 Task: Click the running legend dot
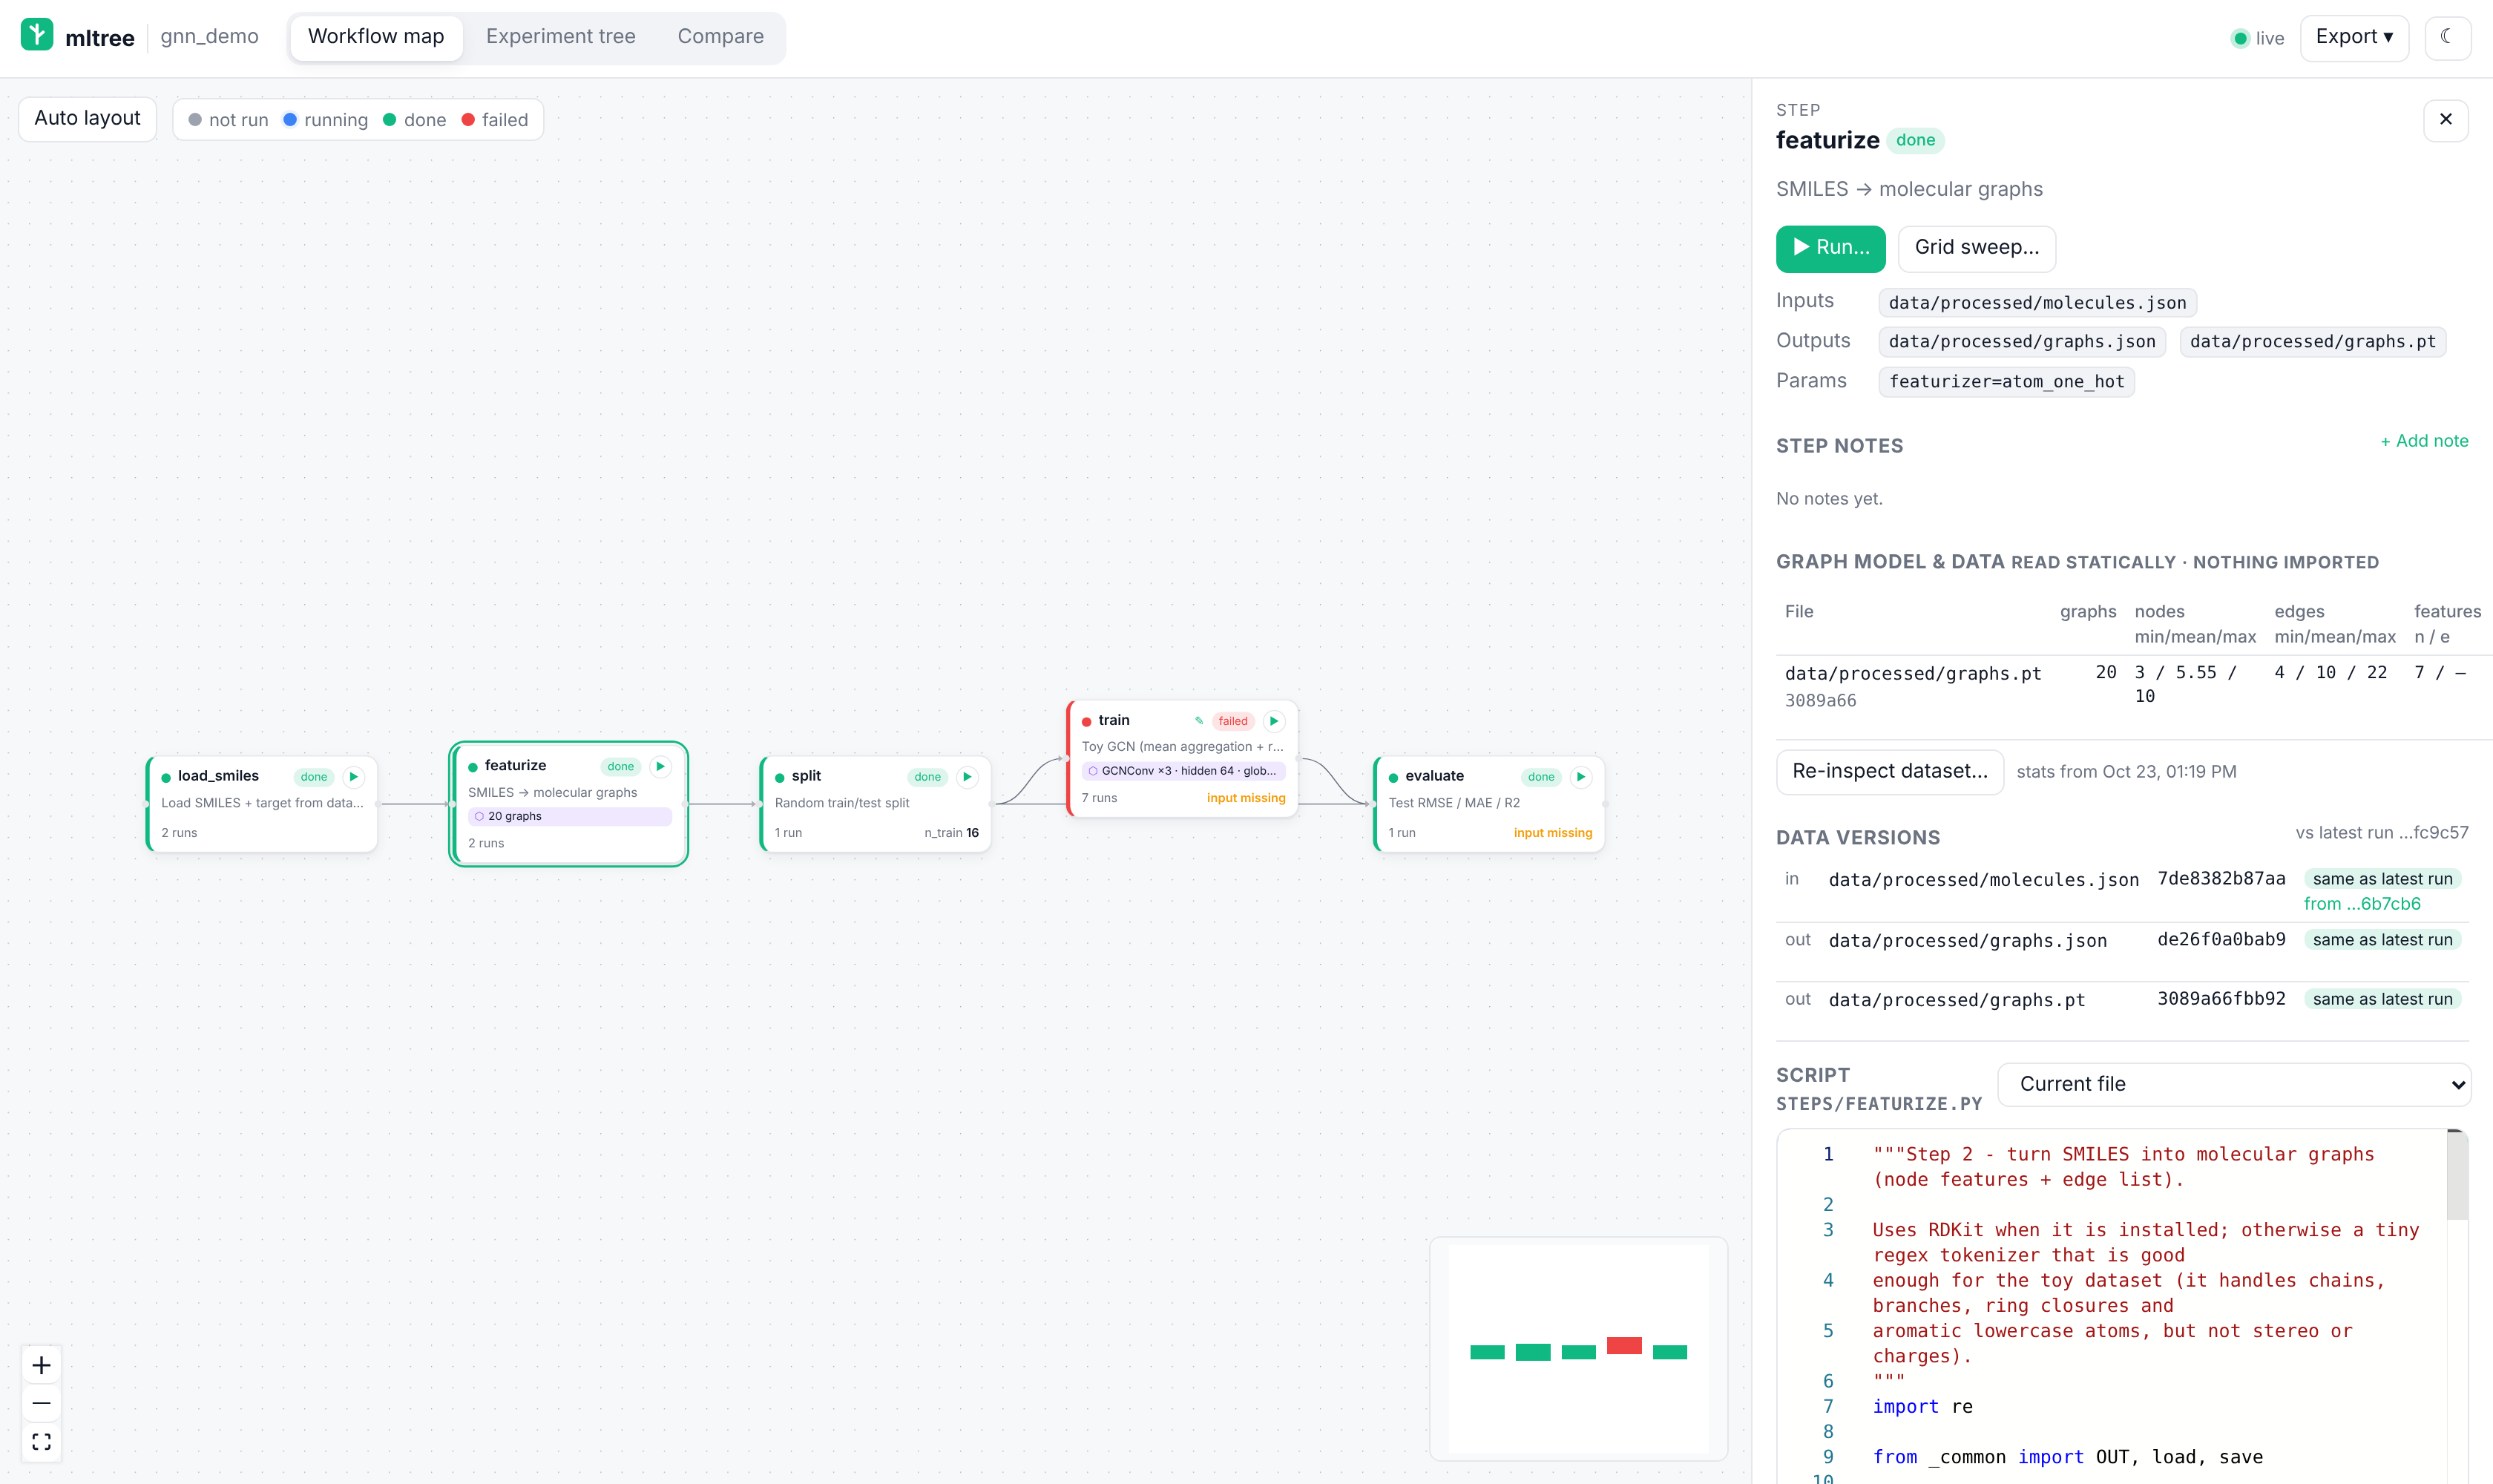point(290,120)
